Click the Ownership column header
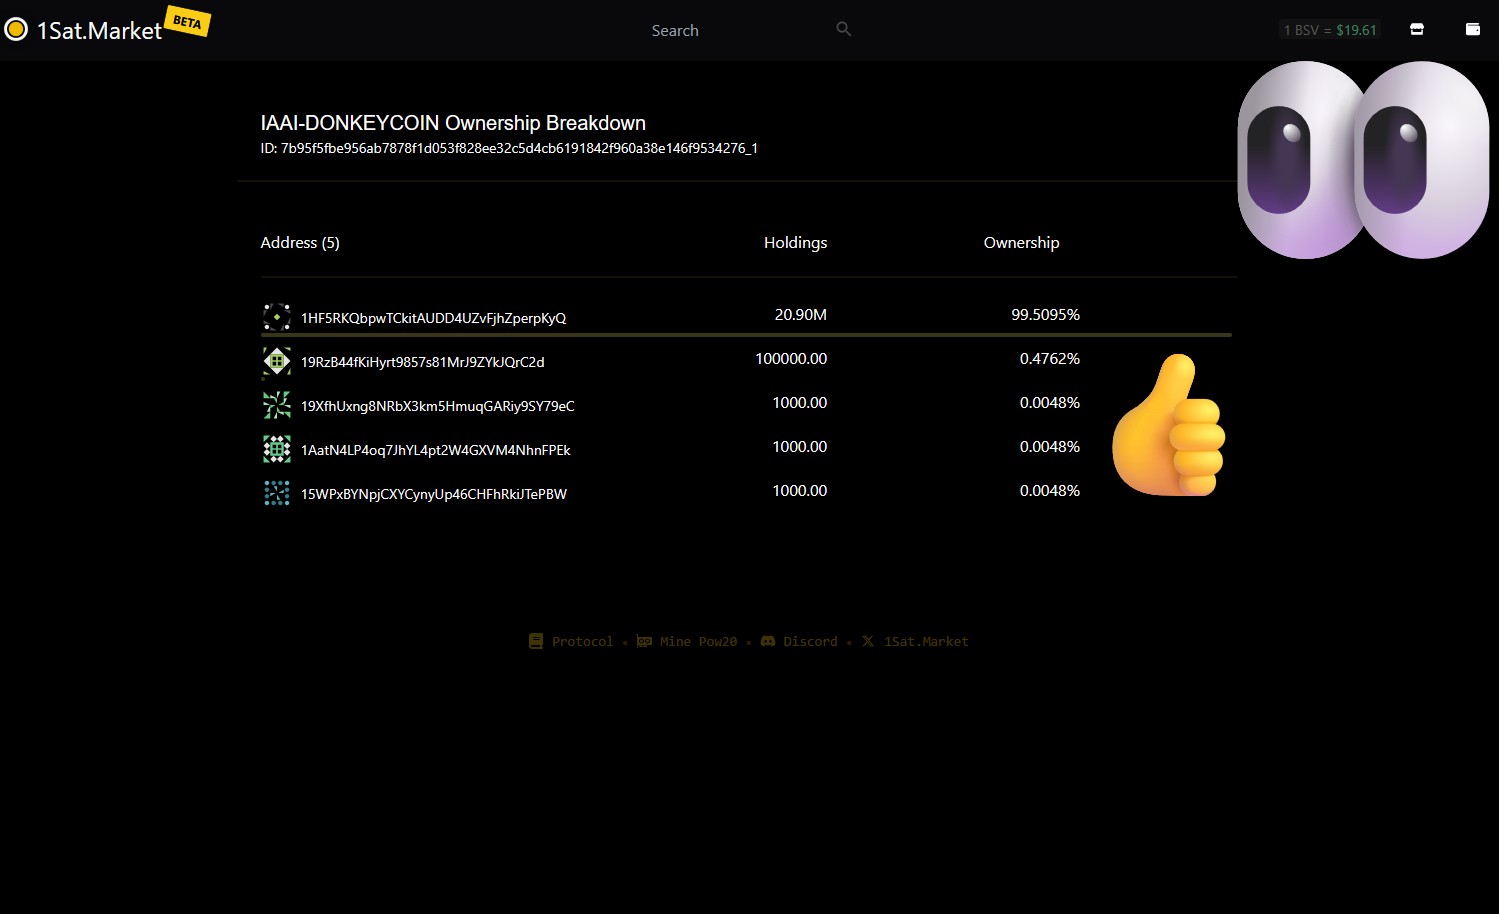 click(x=1021, y=243)
